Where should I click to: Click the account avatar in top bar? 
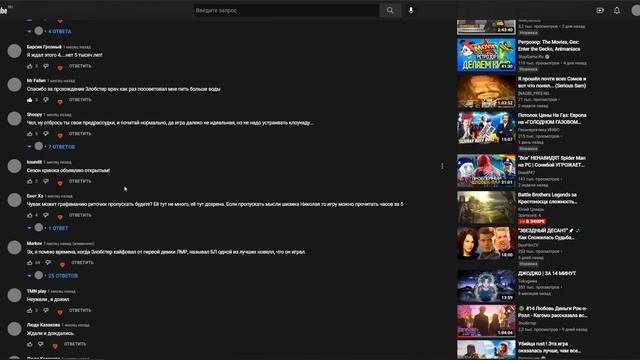pyautogui.click(x=636, y=10)
